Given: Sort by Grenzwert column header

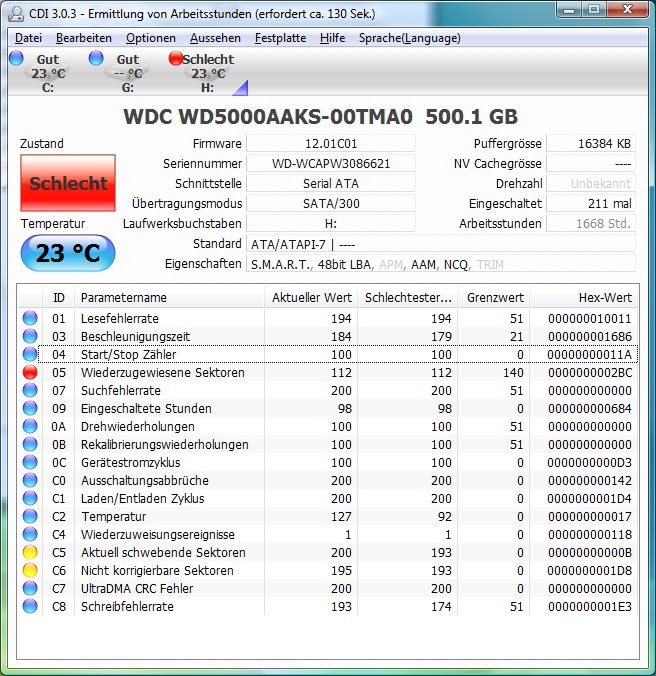Looking at the screenshot, I should [x=494, y=297].
